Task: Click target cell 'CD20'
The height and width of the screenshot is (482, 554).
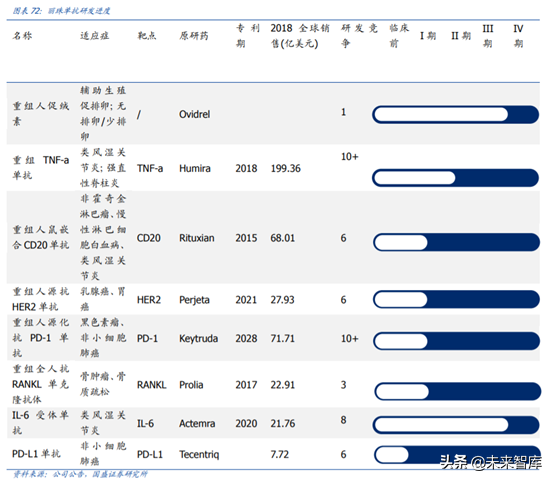Action: [148, 238]
